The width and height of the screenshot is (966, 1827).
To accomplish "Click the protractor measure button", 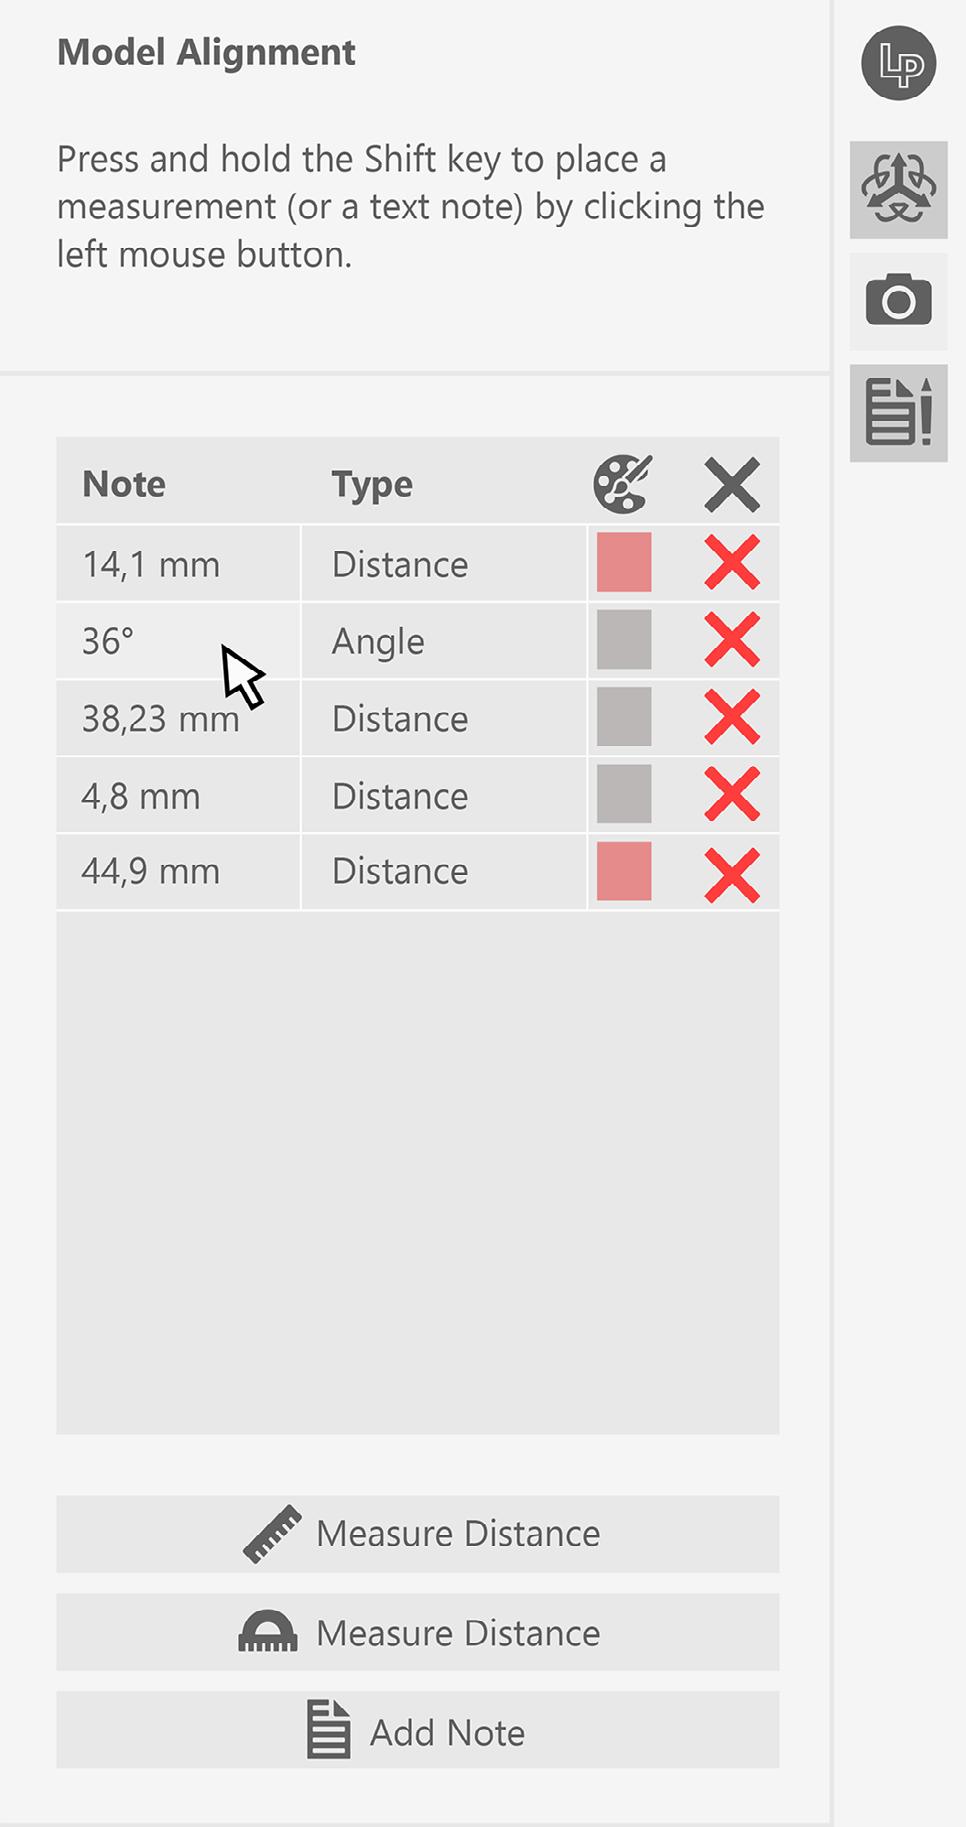I will pyautogui.click(x=418, y=1632).
